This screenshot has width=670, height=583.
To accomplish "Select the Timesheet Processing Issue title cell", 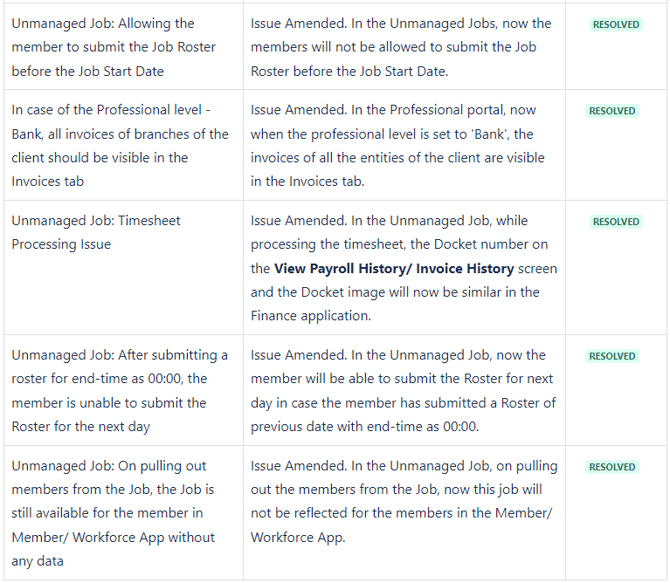I will (x=96, y=232).
